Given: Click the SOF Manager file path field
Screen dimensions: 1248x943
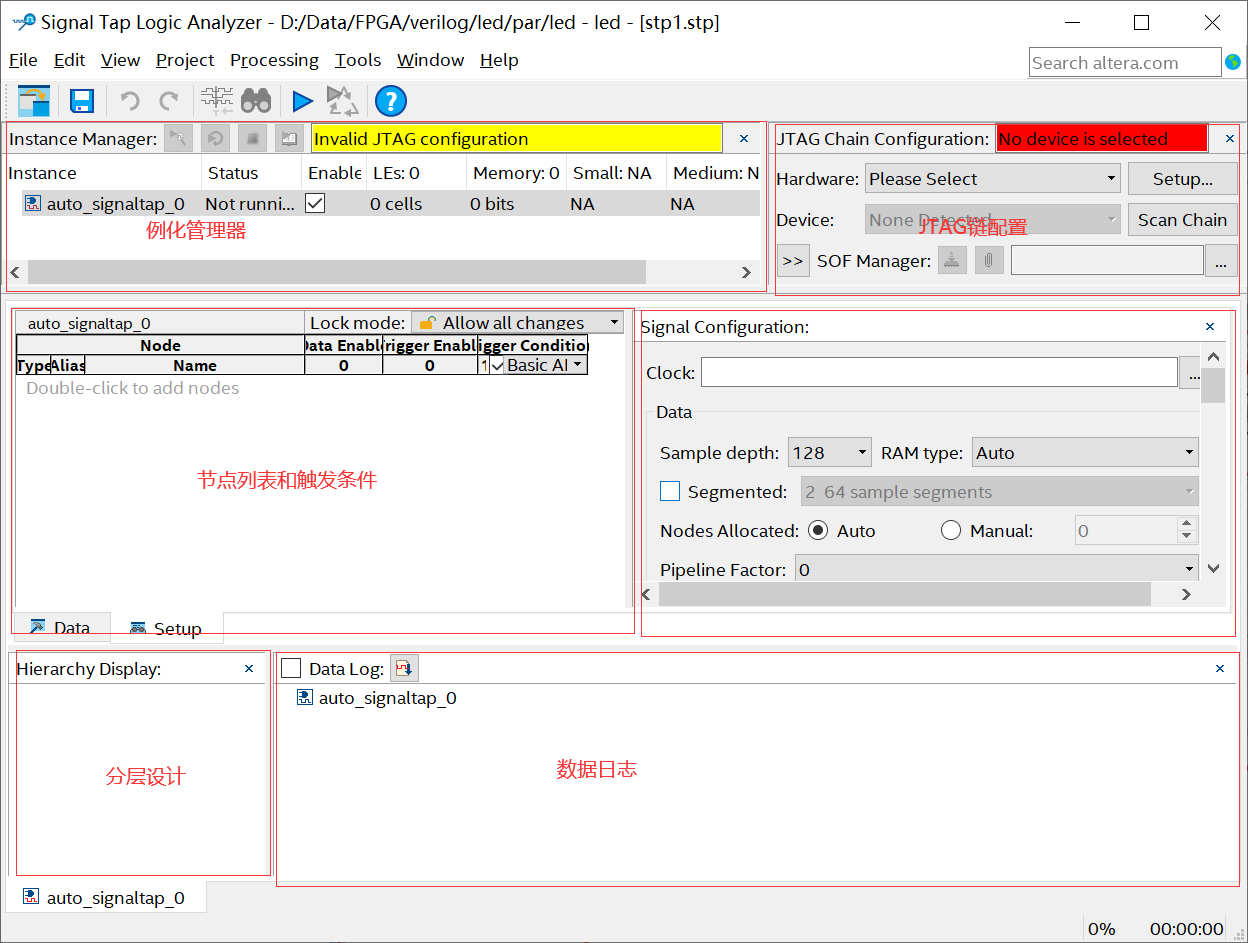Looking at the screenshot, I should point(1107,261).
